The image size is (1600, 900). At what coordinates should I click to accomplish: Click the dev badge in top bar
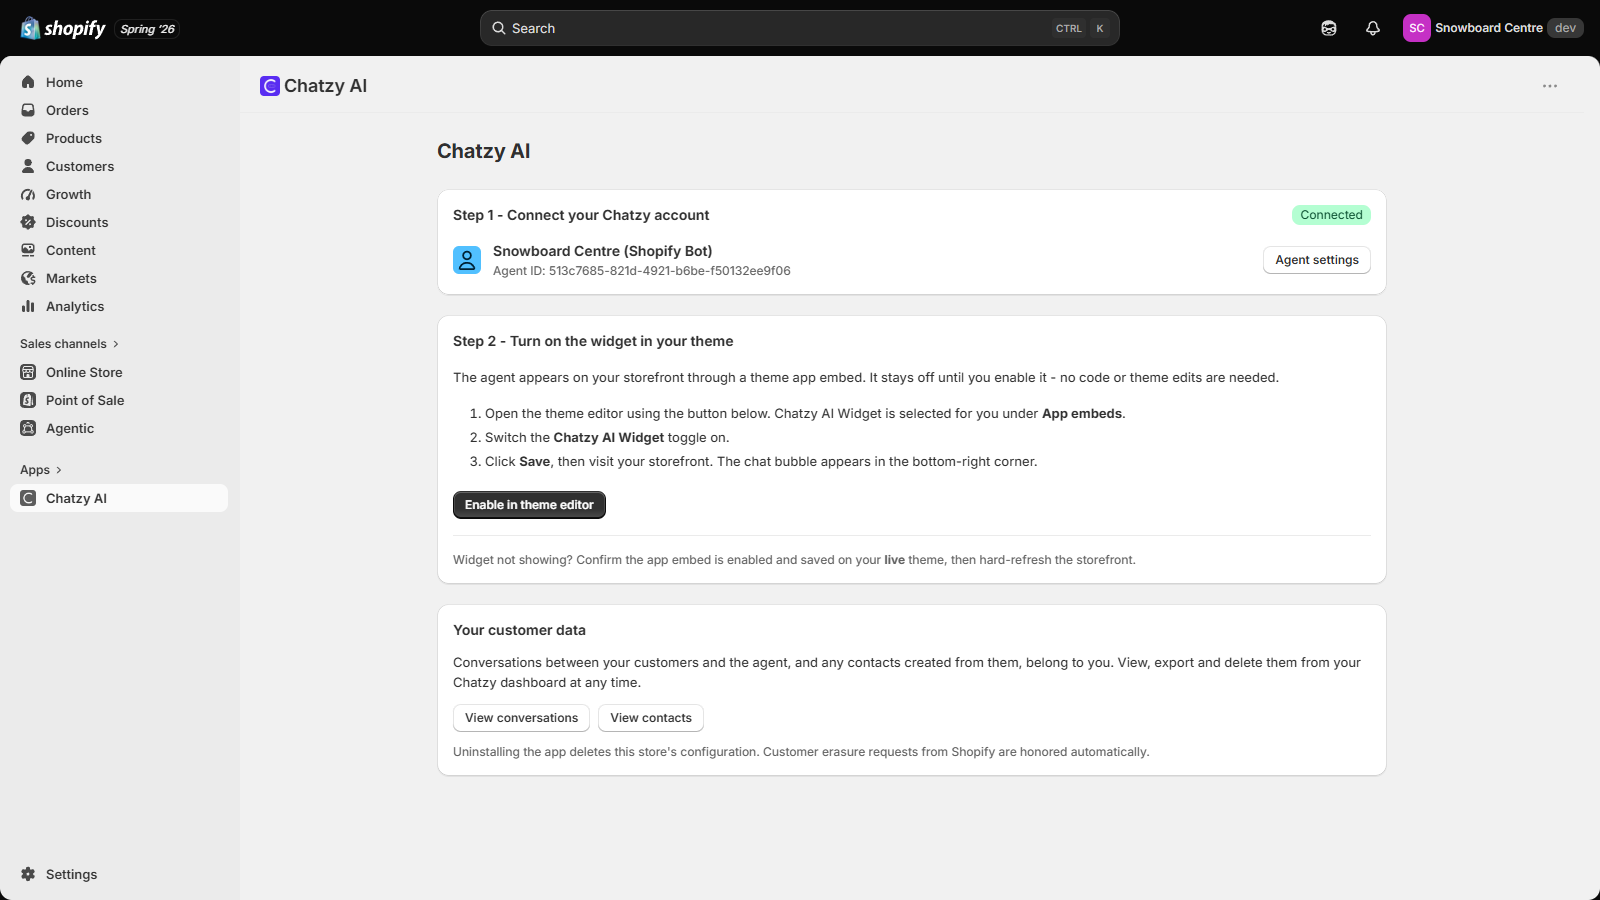click(1565, 28)
